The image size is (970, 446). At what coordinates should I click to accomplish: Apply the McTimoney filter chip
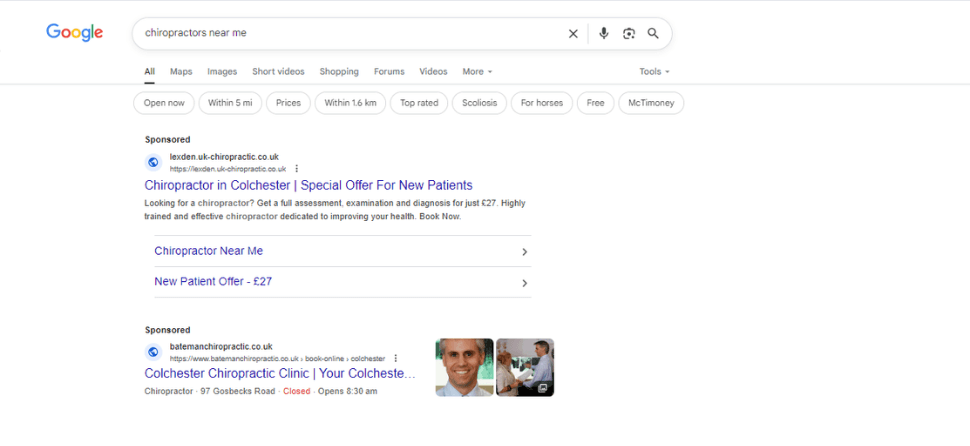[651, 103]
